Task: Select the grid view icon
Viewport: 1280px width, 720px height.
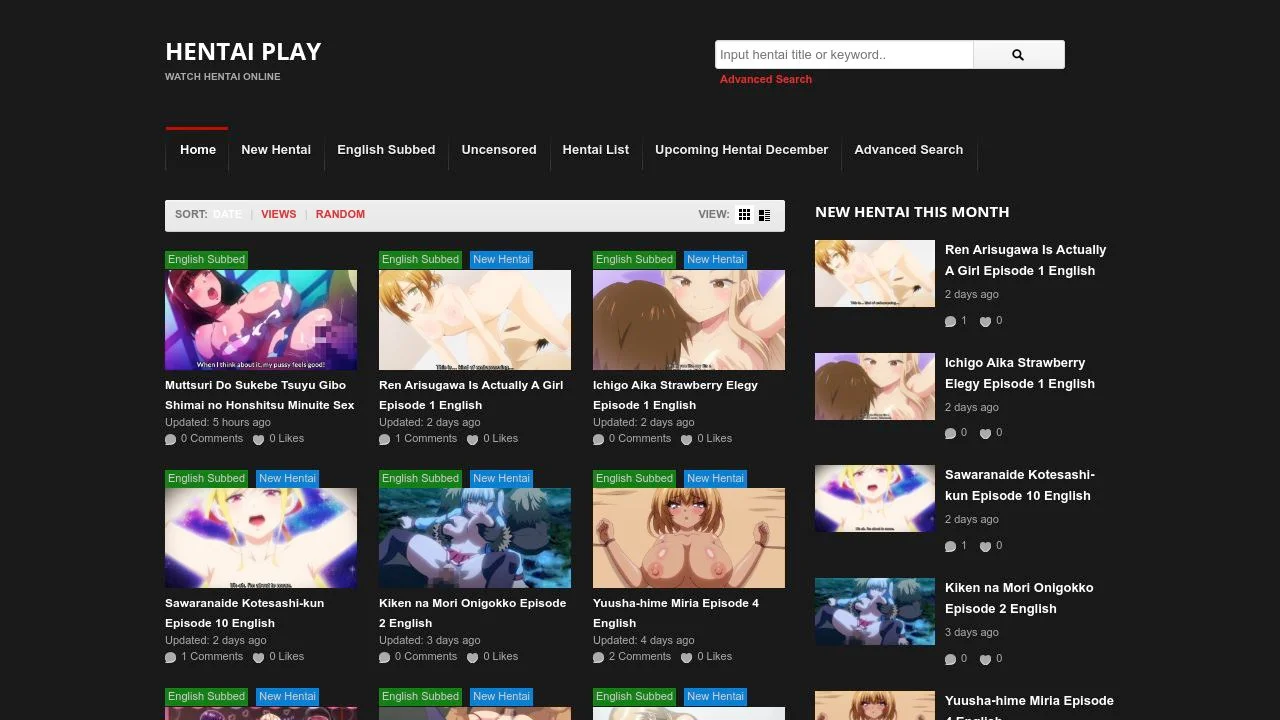Action: [x=744, y=214]
